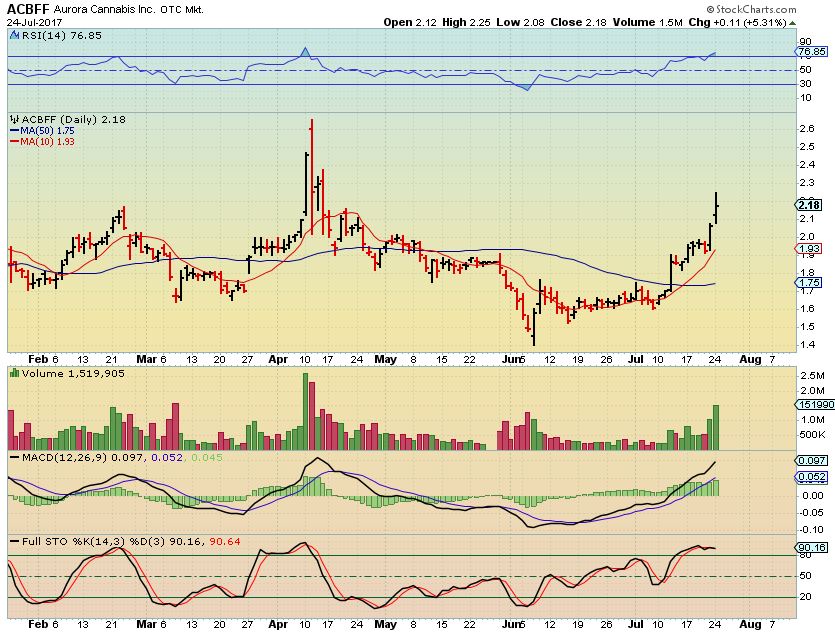Select the red MA(10) line swatch in legend
Screen dimensions: 835x634
pyautogui.click(x=14, y=142)
